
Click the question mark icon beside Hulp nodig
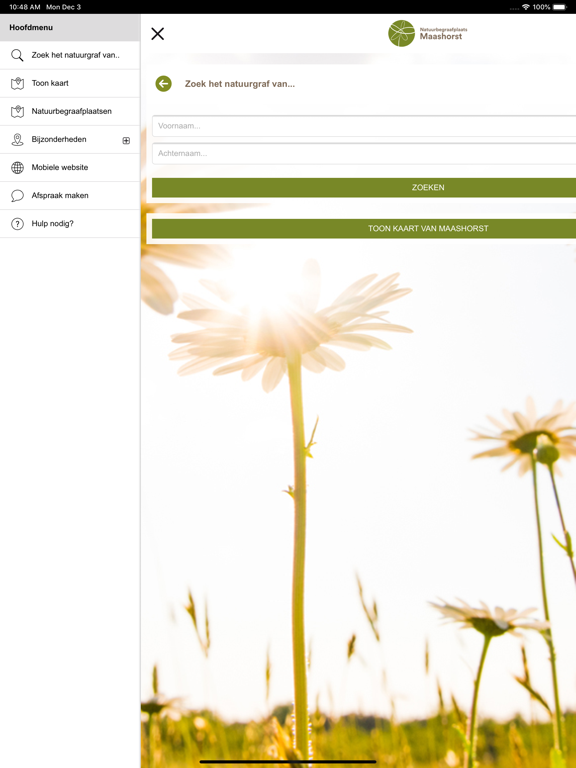pyautogui.click(x=17, y=224)
